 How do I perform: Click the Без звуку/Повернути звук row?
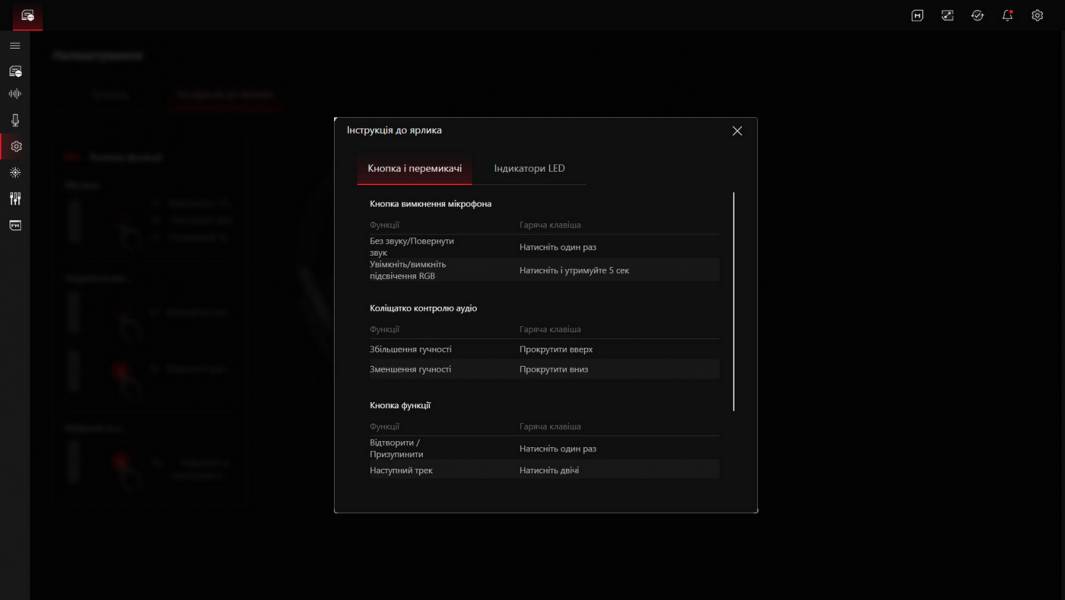(543, 247)
